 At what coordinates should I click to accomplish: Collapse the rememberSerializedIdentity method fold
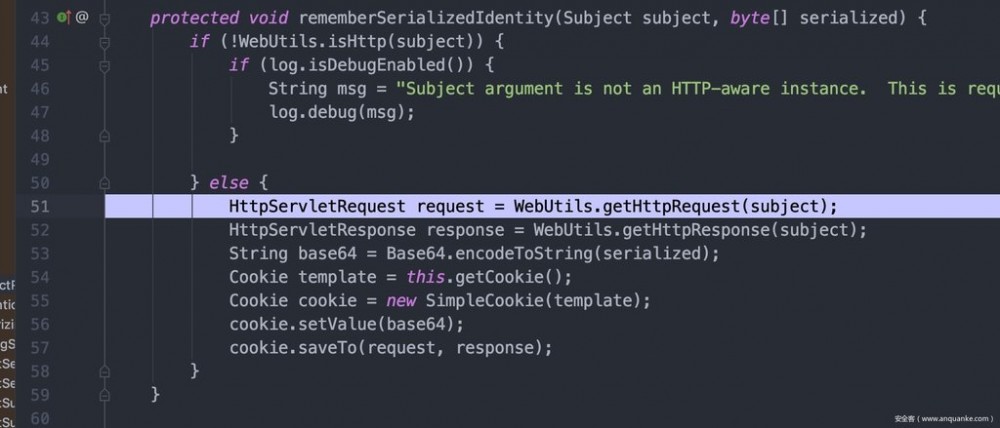[106, 18]
